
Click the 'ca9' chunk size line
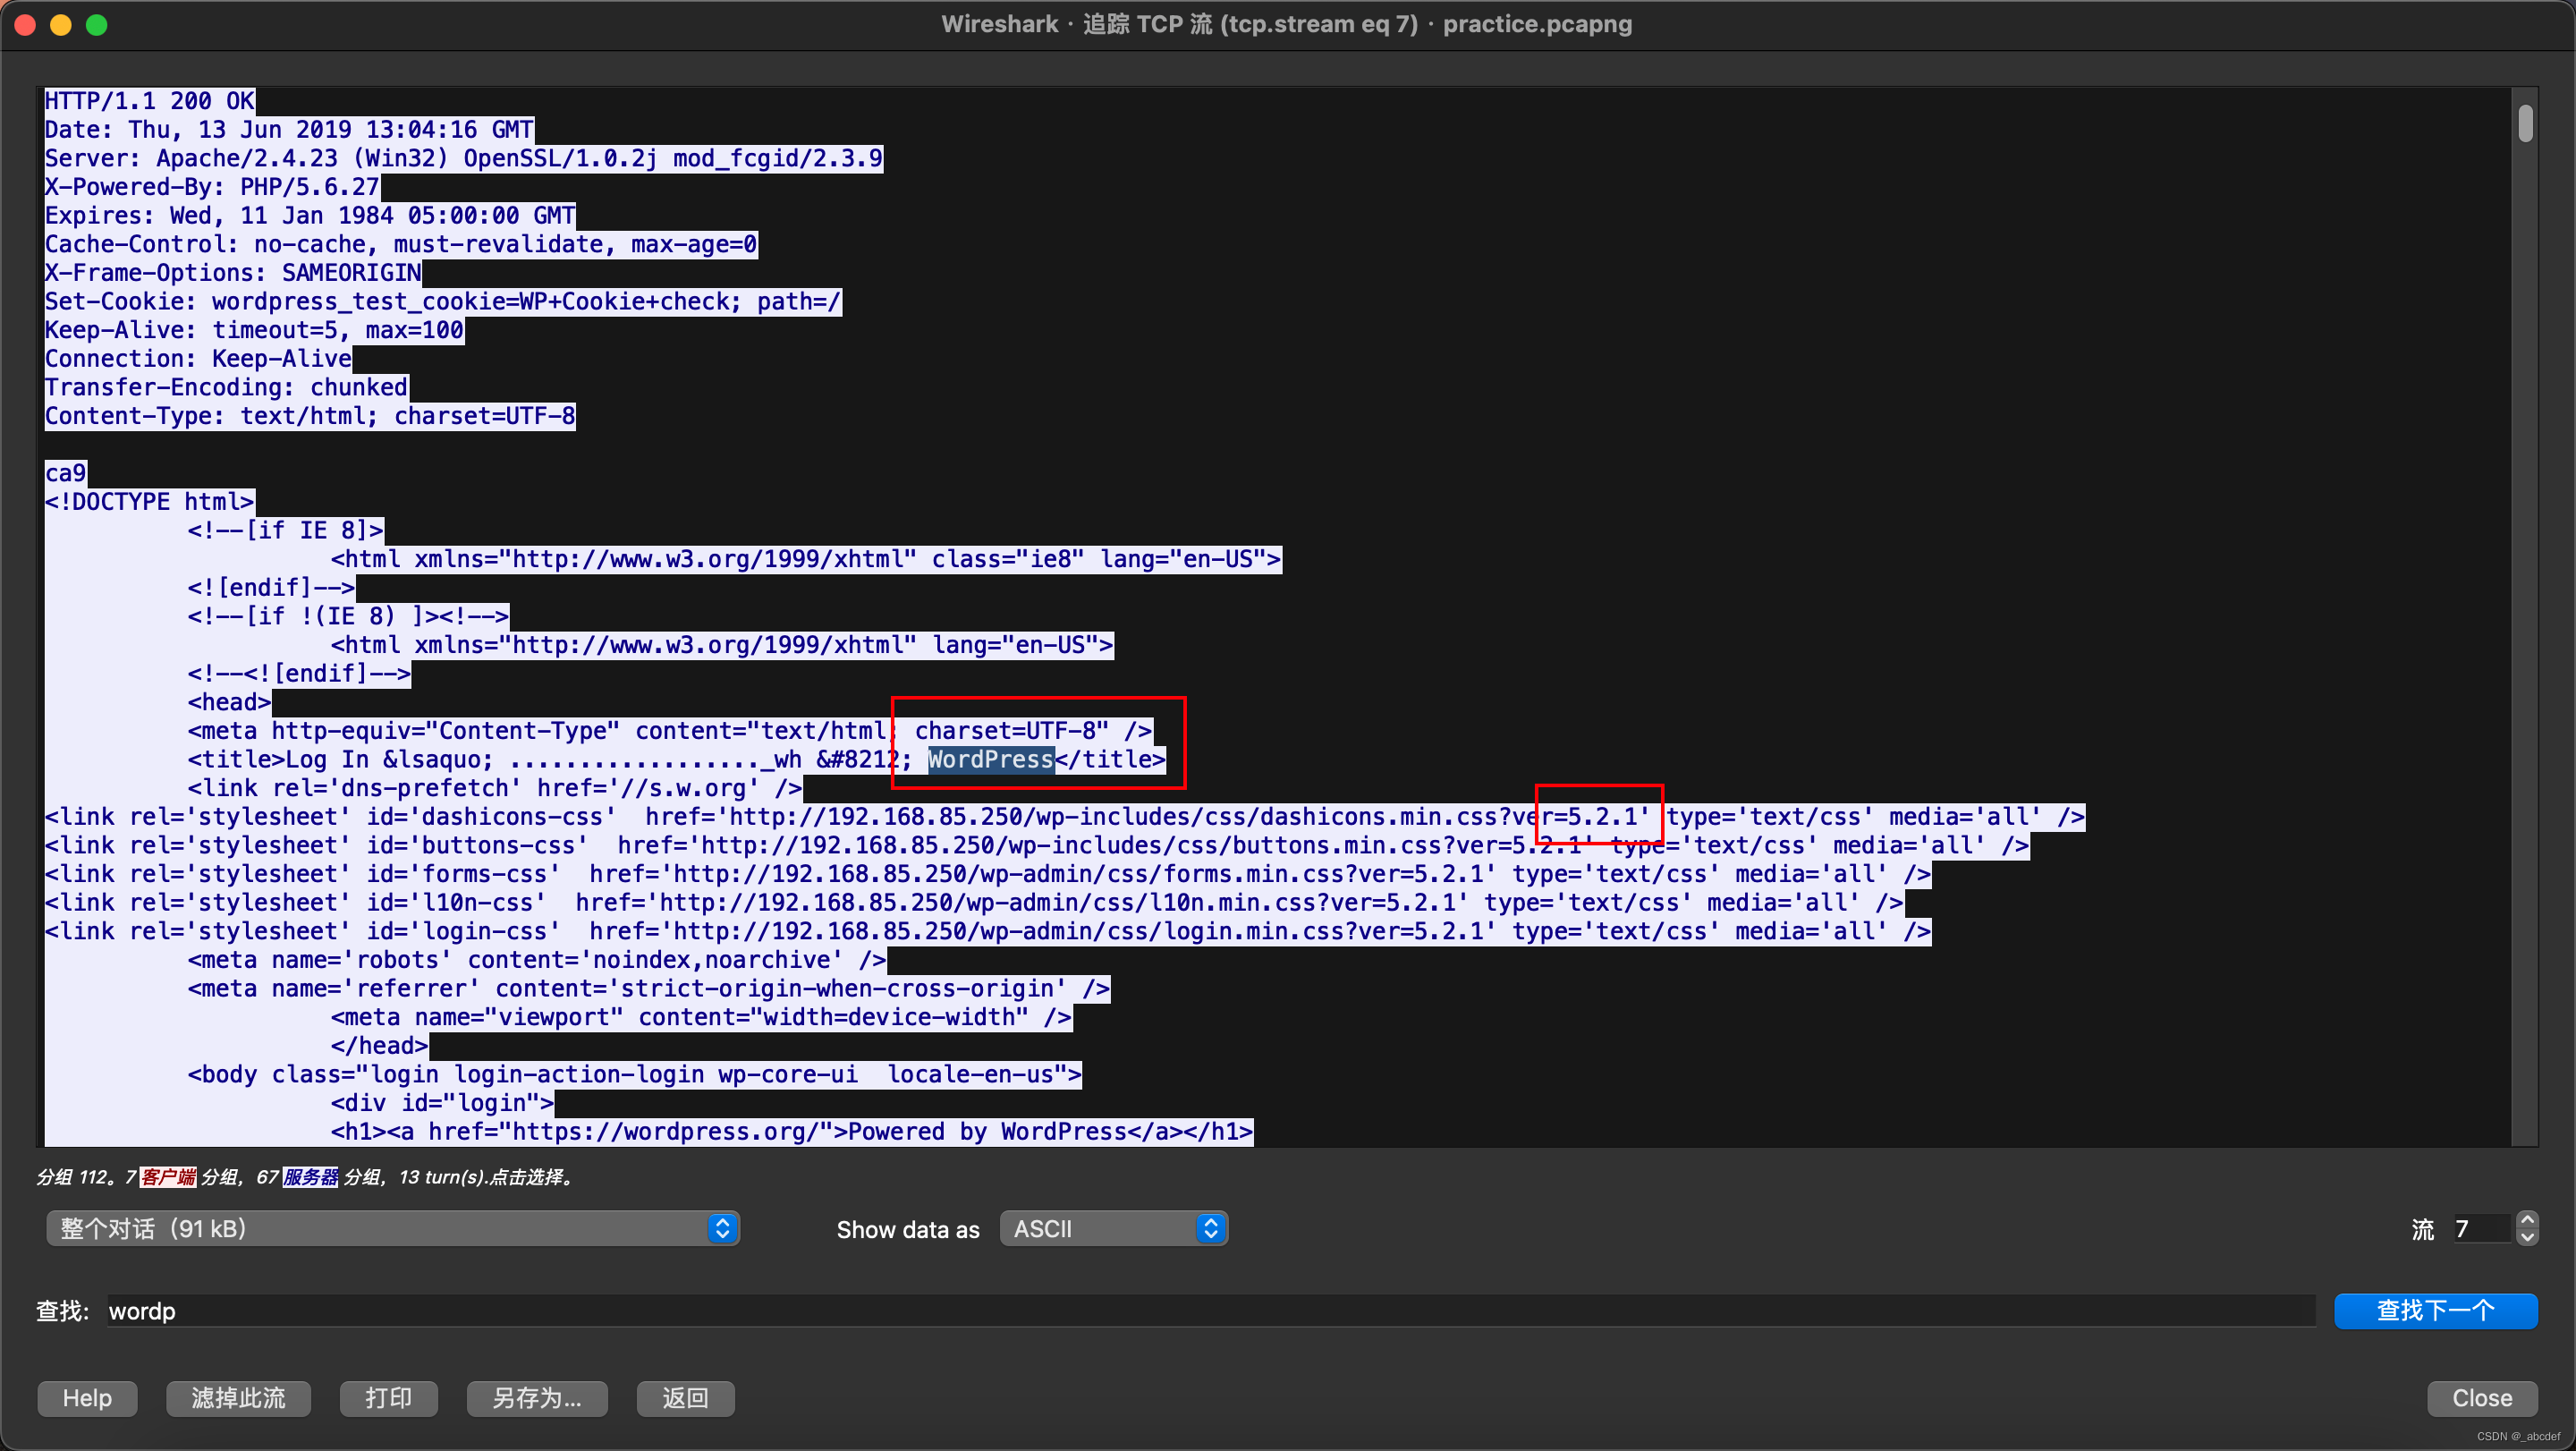tap(66, 473)
